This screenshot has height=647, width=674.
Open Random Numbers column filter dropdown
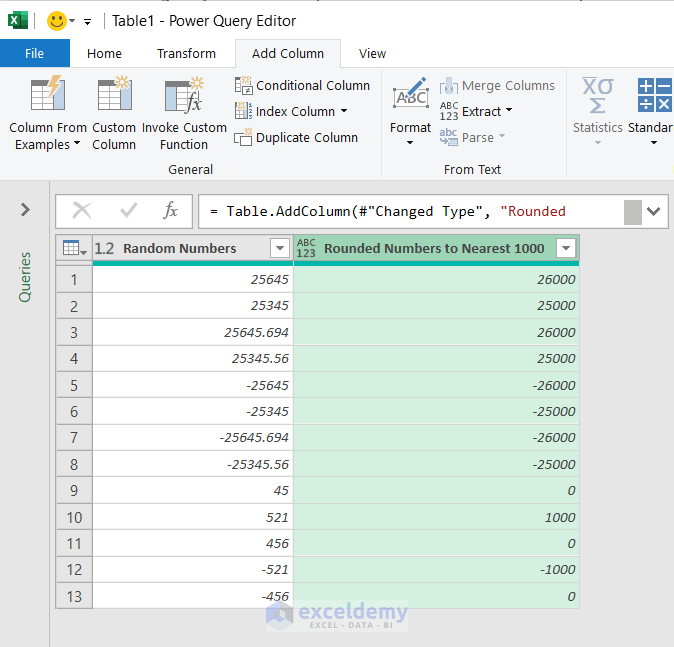pos(279,249)
